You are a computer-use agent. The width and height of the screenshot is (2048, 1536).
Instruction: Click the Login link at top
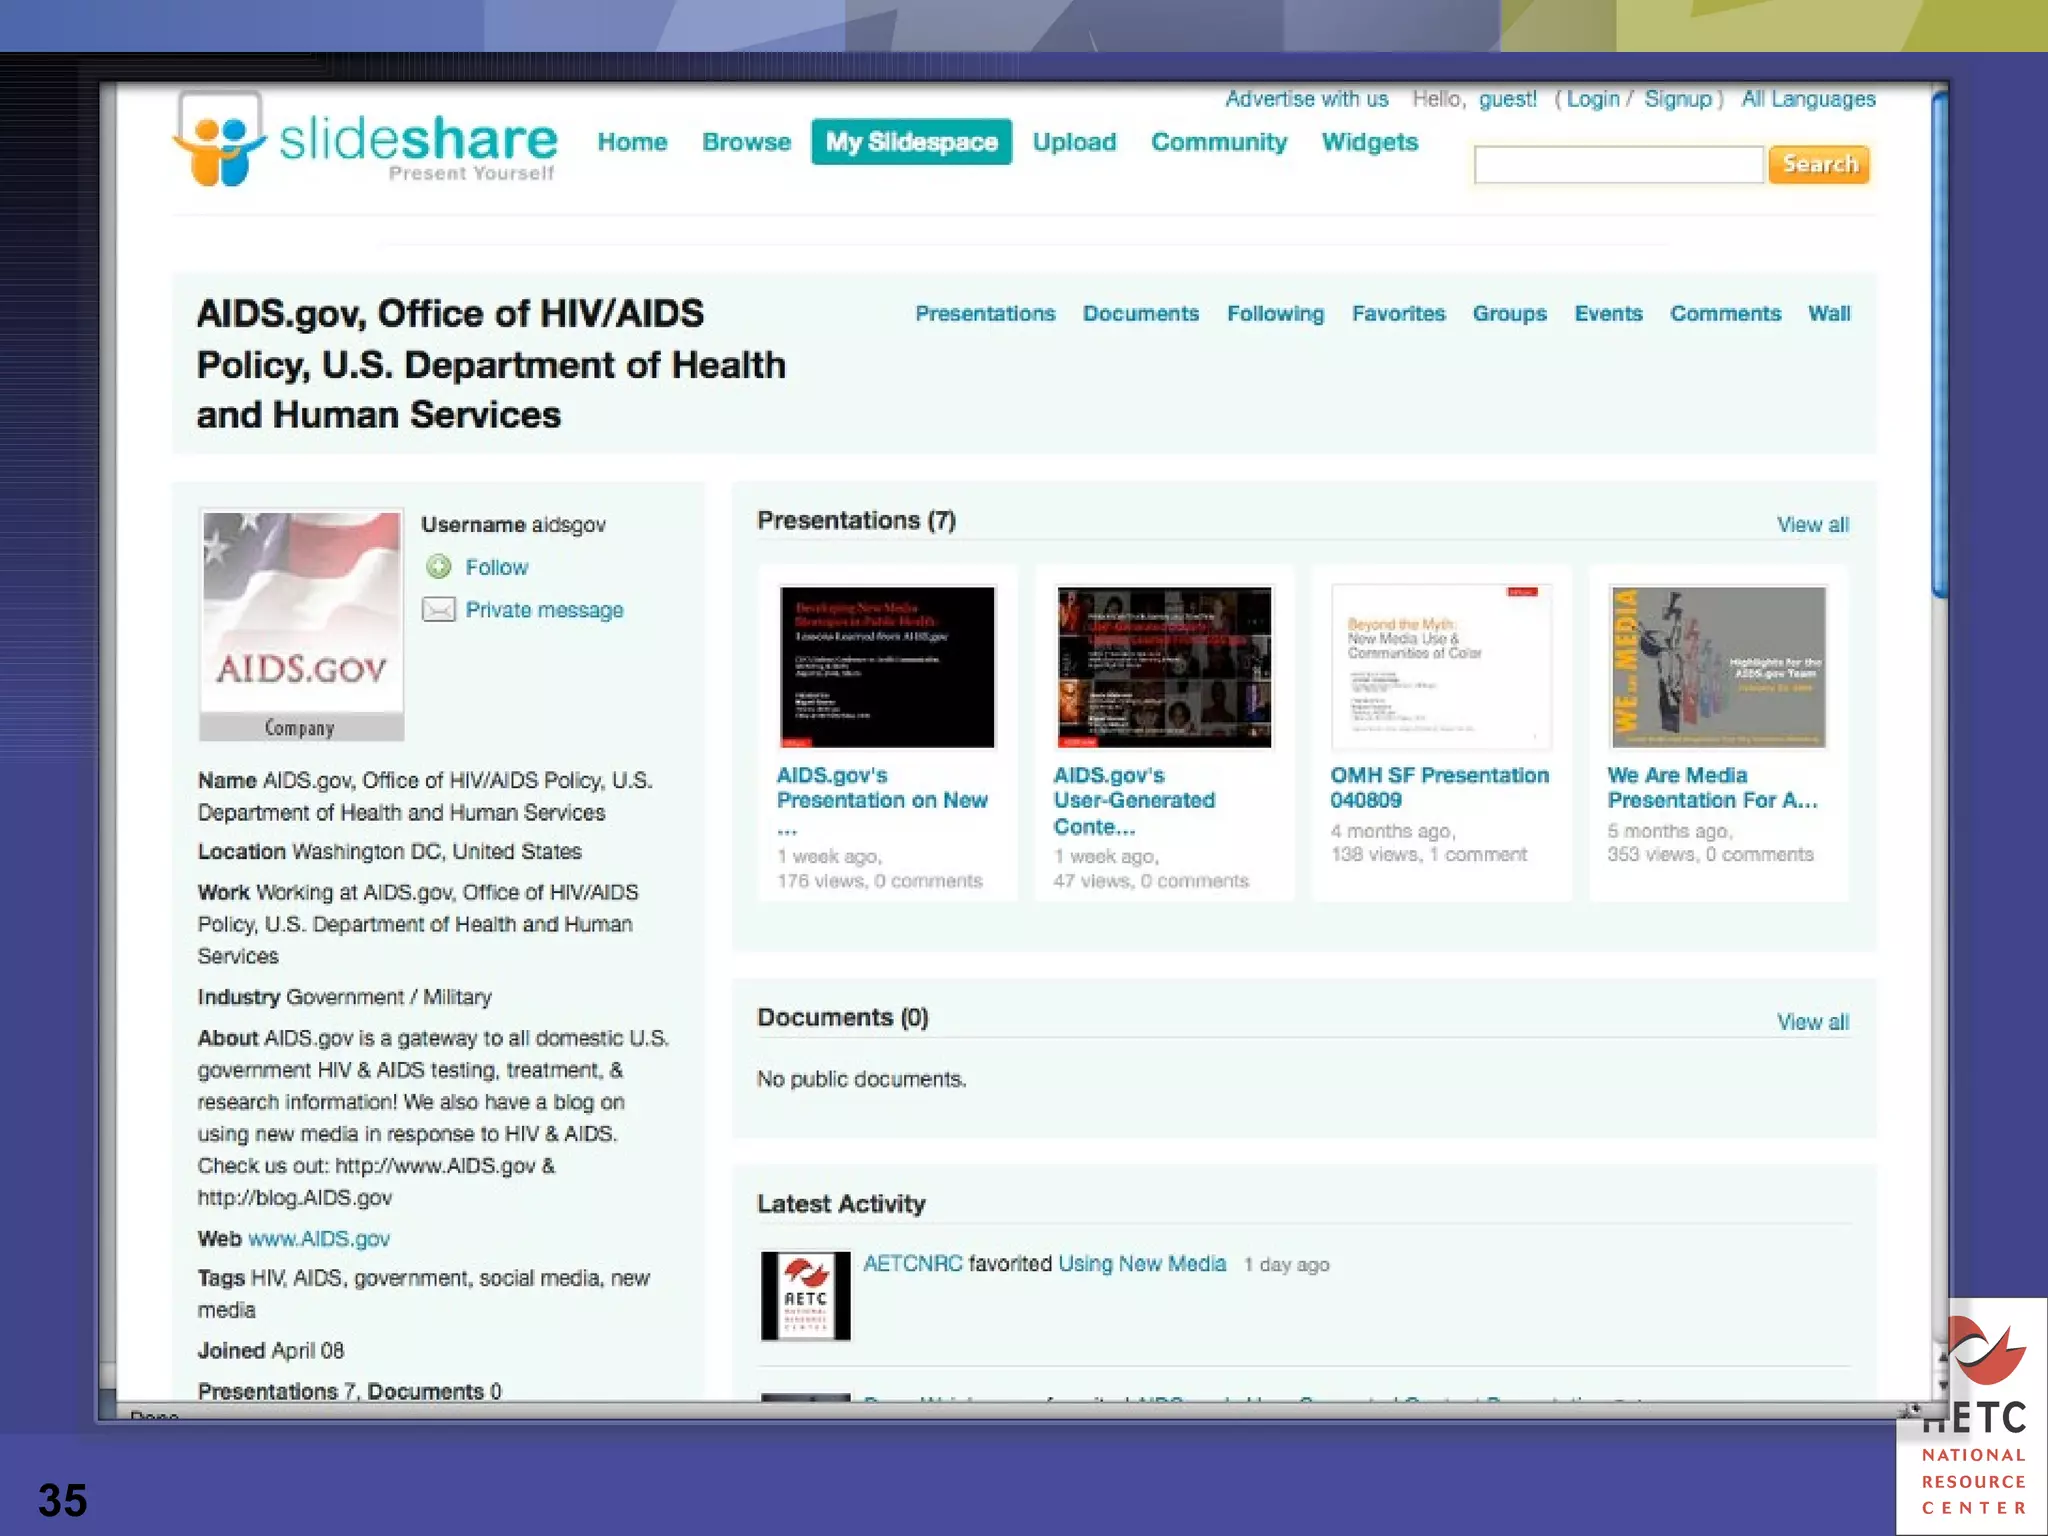[1592, 99]
